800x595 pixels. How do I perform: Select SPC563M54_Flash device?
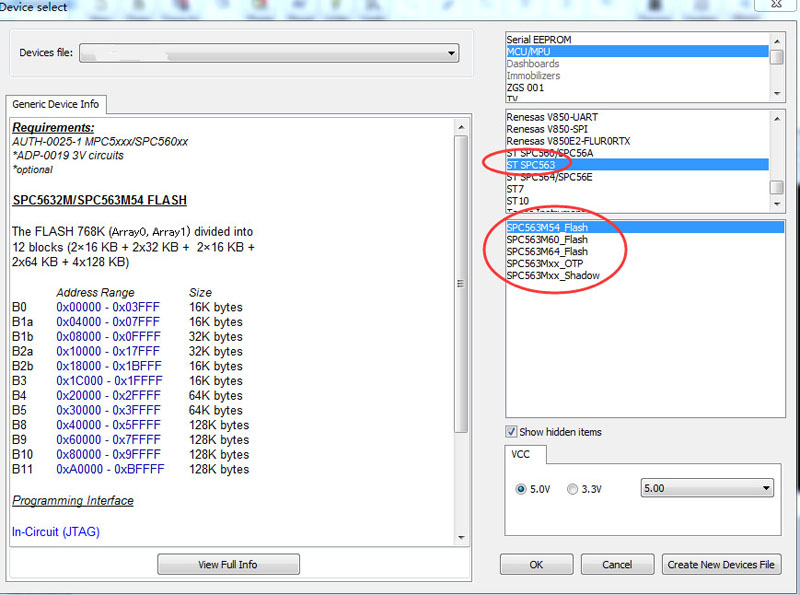(x=645, y=228)
